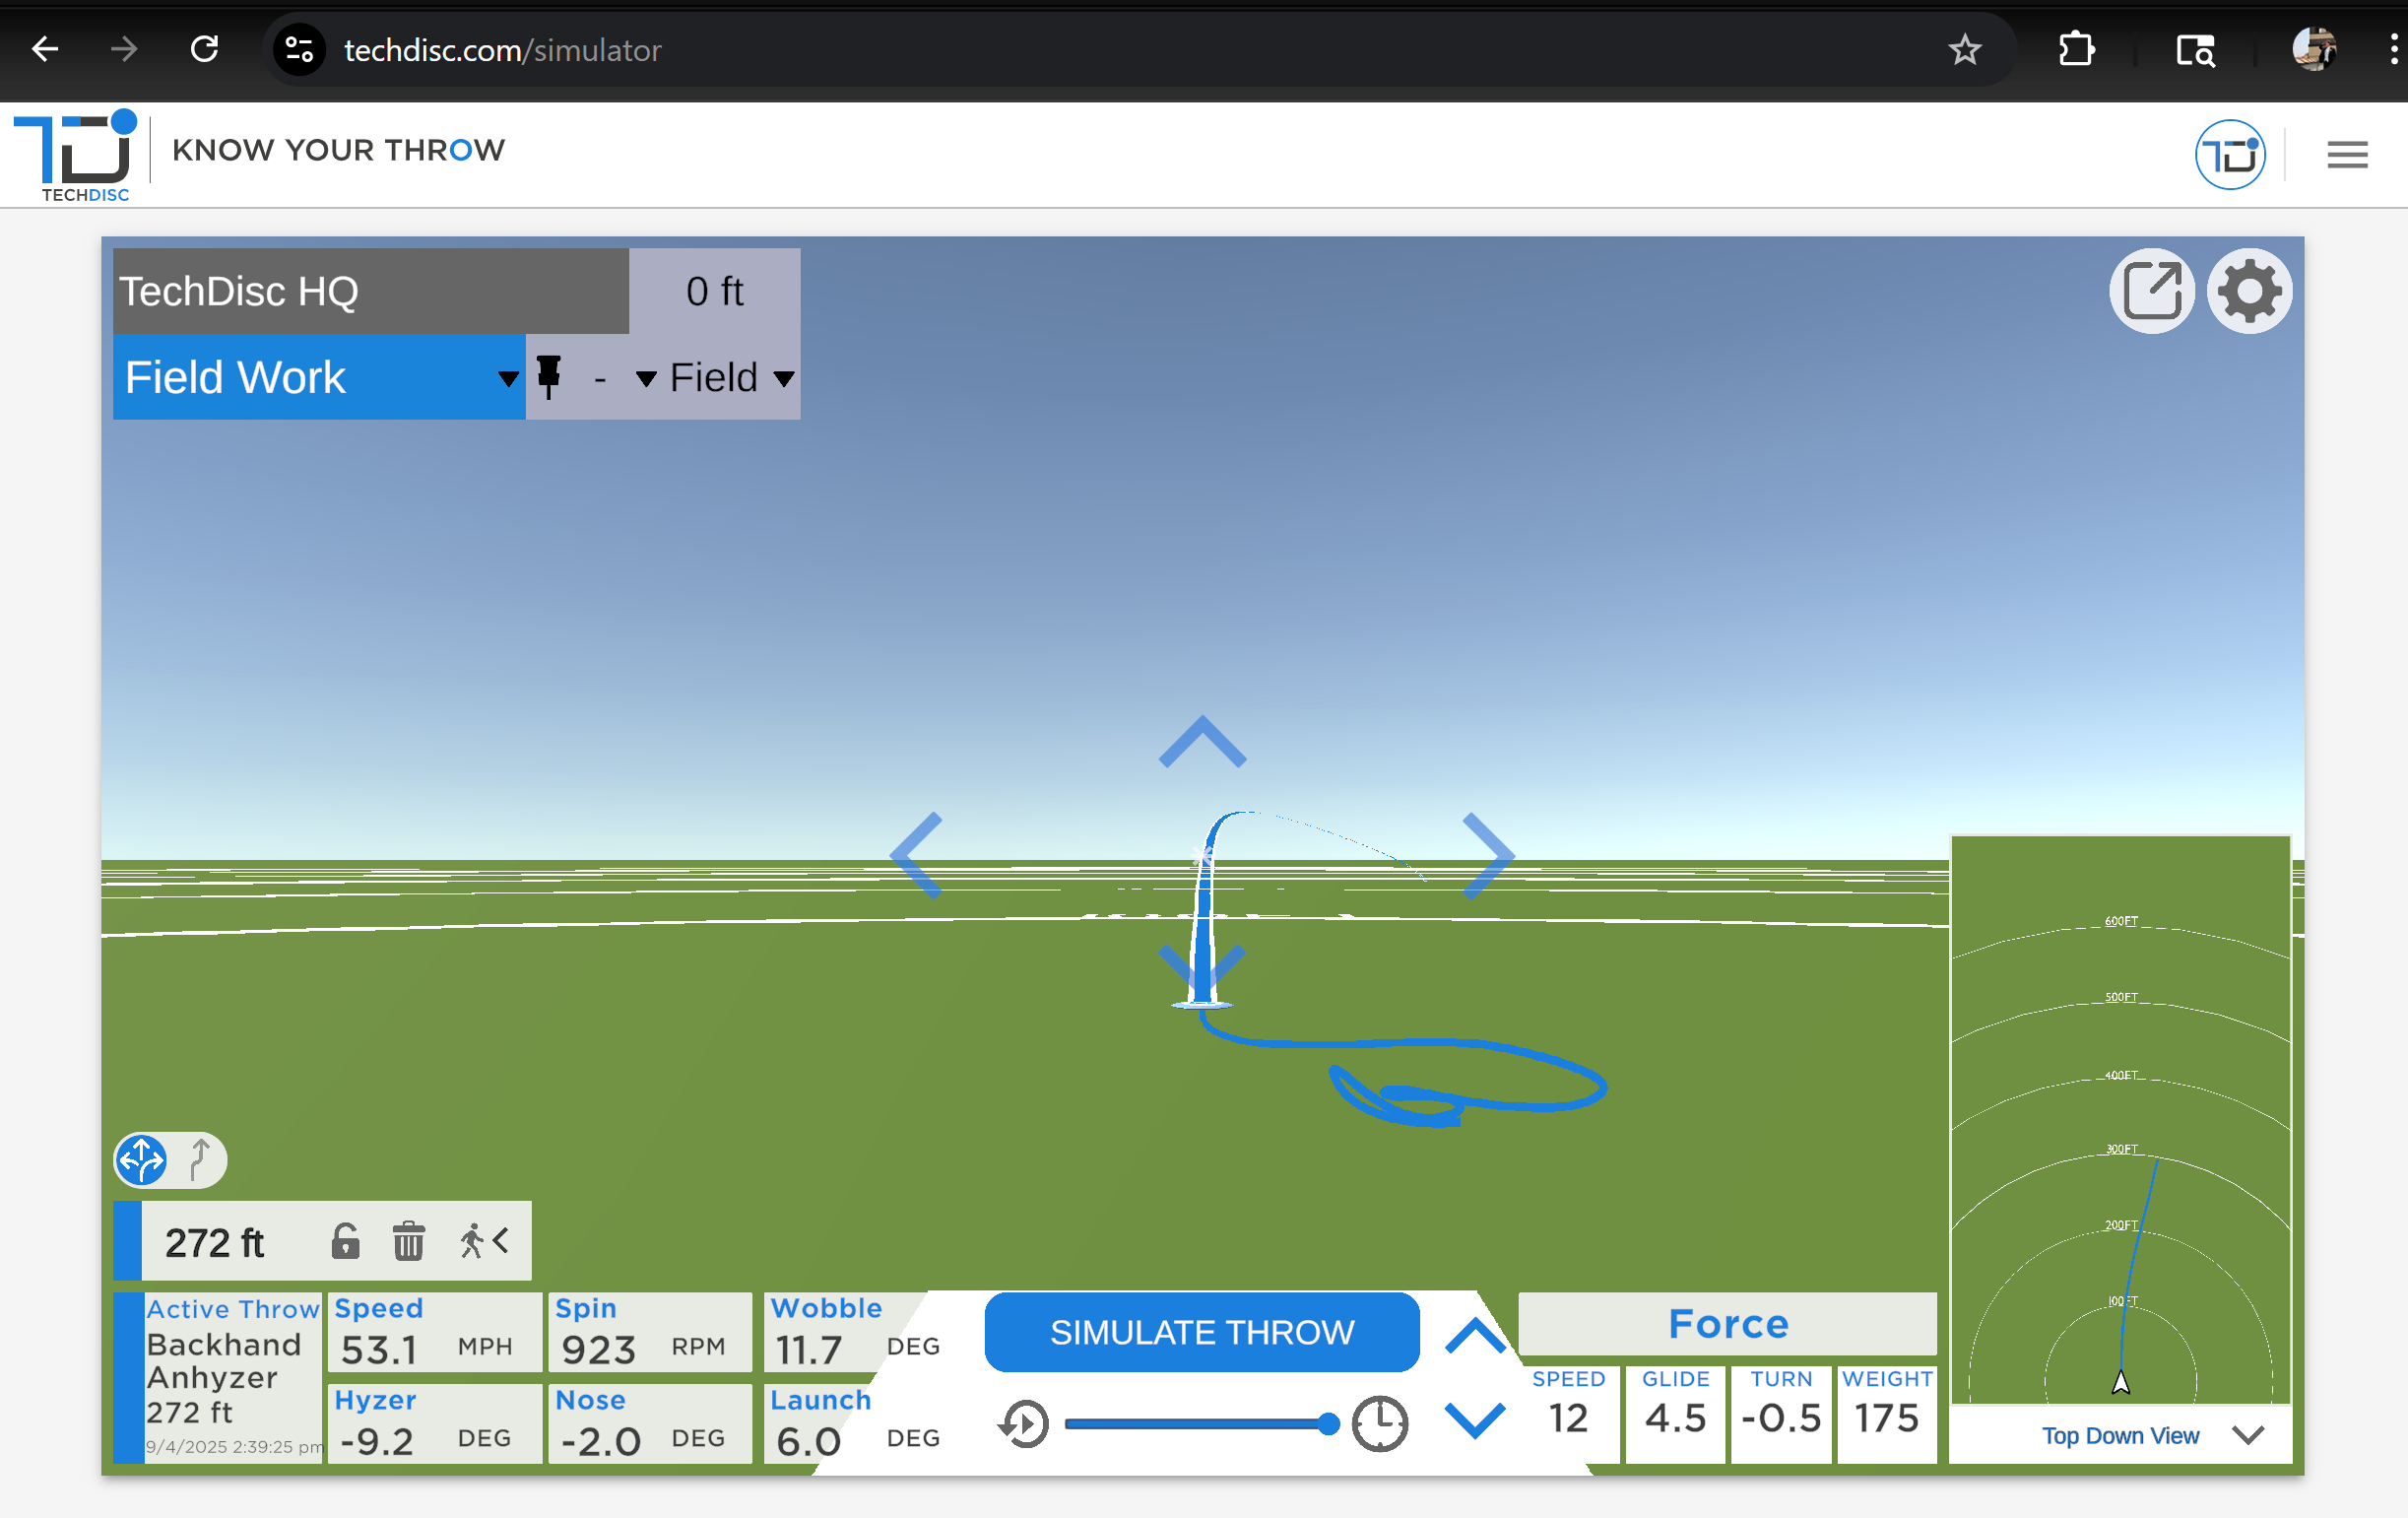2408x1518 pixels.
Task: Expand the Top Down View chevron
Action: (x=2247, y=1435)
